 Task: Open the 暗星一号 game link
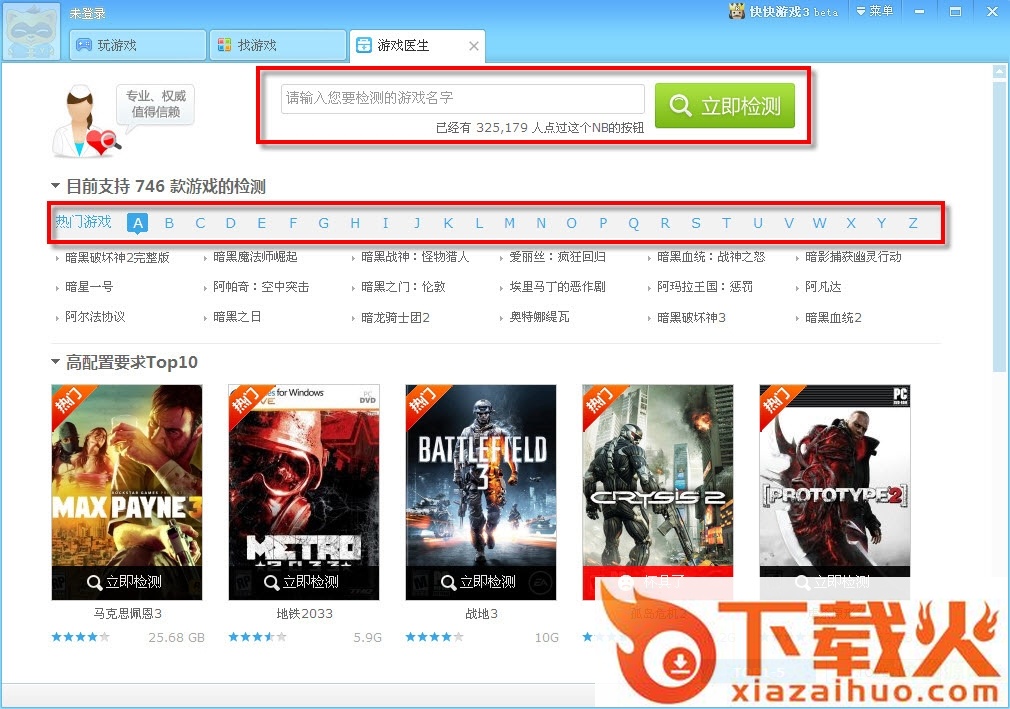(89, 287)
